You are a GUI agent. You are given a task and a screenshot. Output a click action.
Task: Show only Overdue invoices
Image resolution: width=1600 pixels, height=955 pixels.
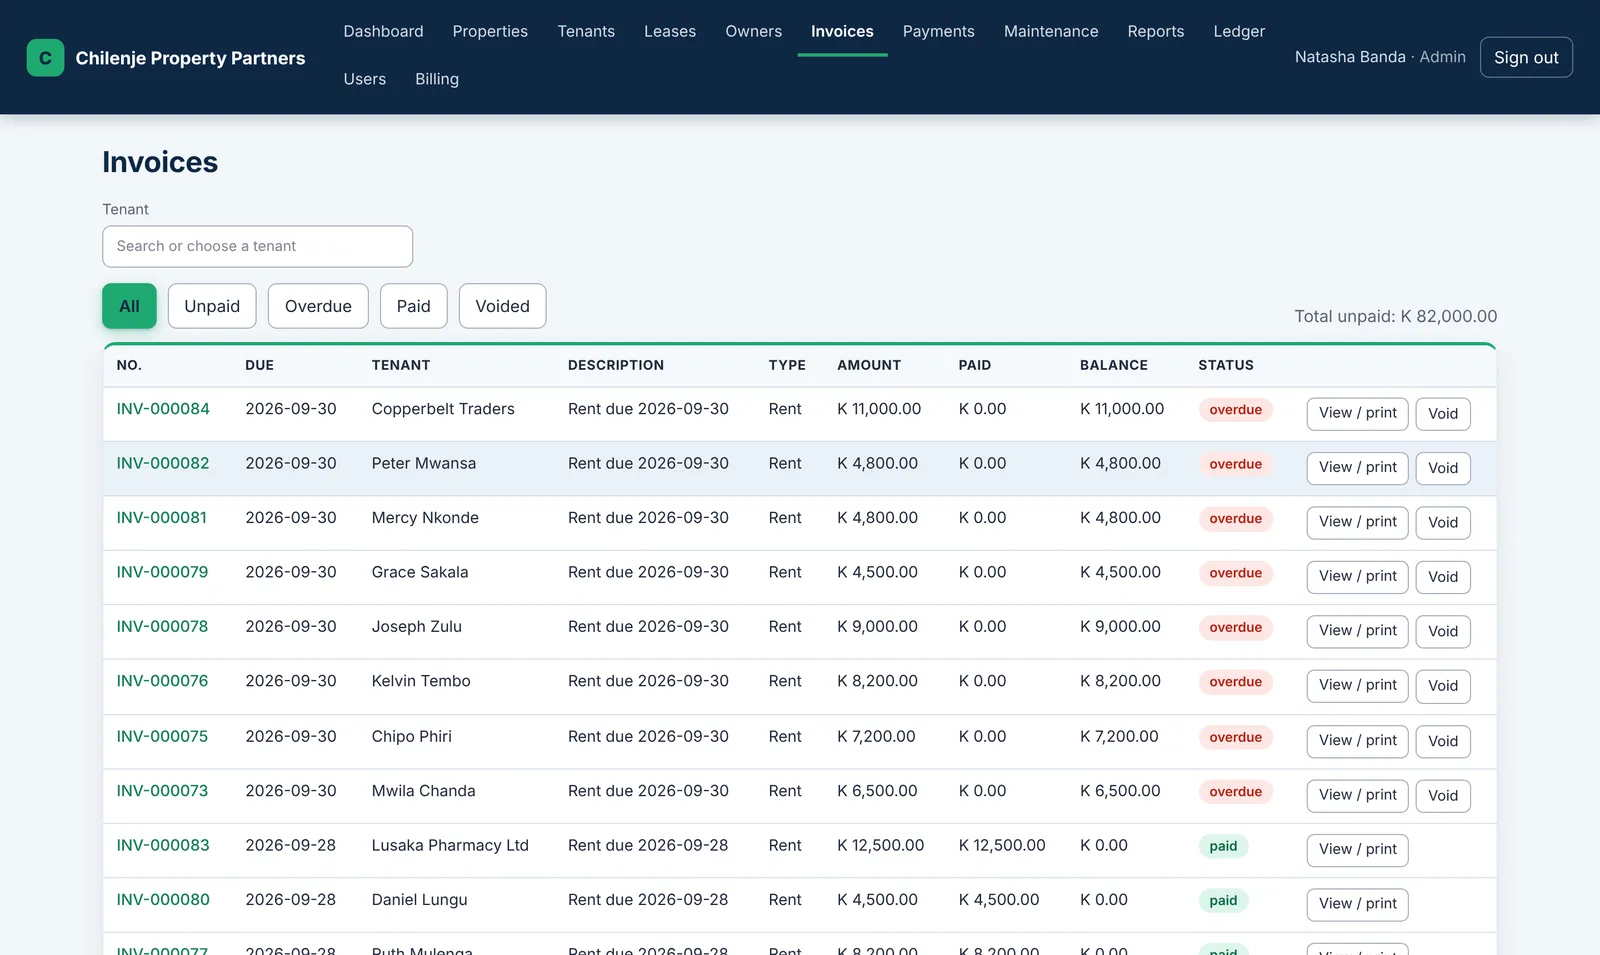tap(318, 306)
